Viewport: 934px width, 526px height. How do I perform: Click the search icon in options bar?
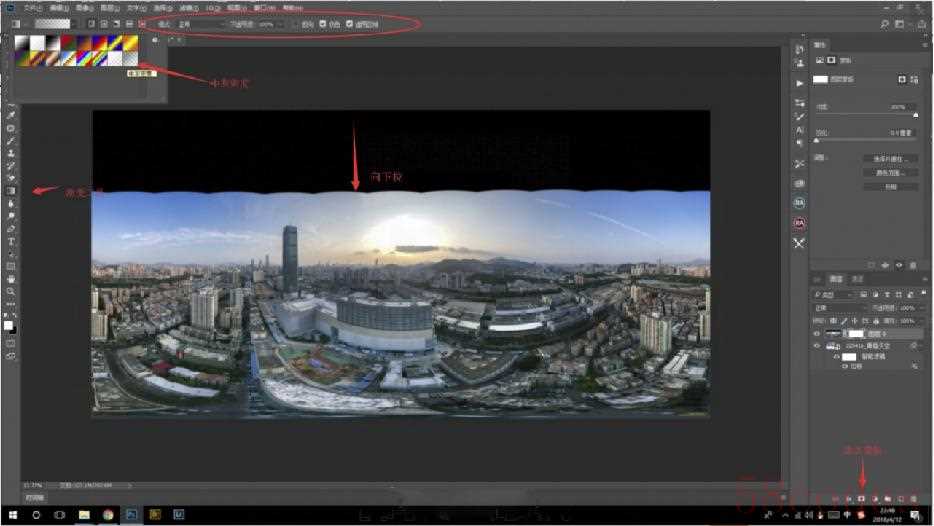pyautogui.click(x=885, y=24)
